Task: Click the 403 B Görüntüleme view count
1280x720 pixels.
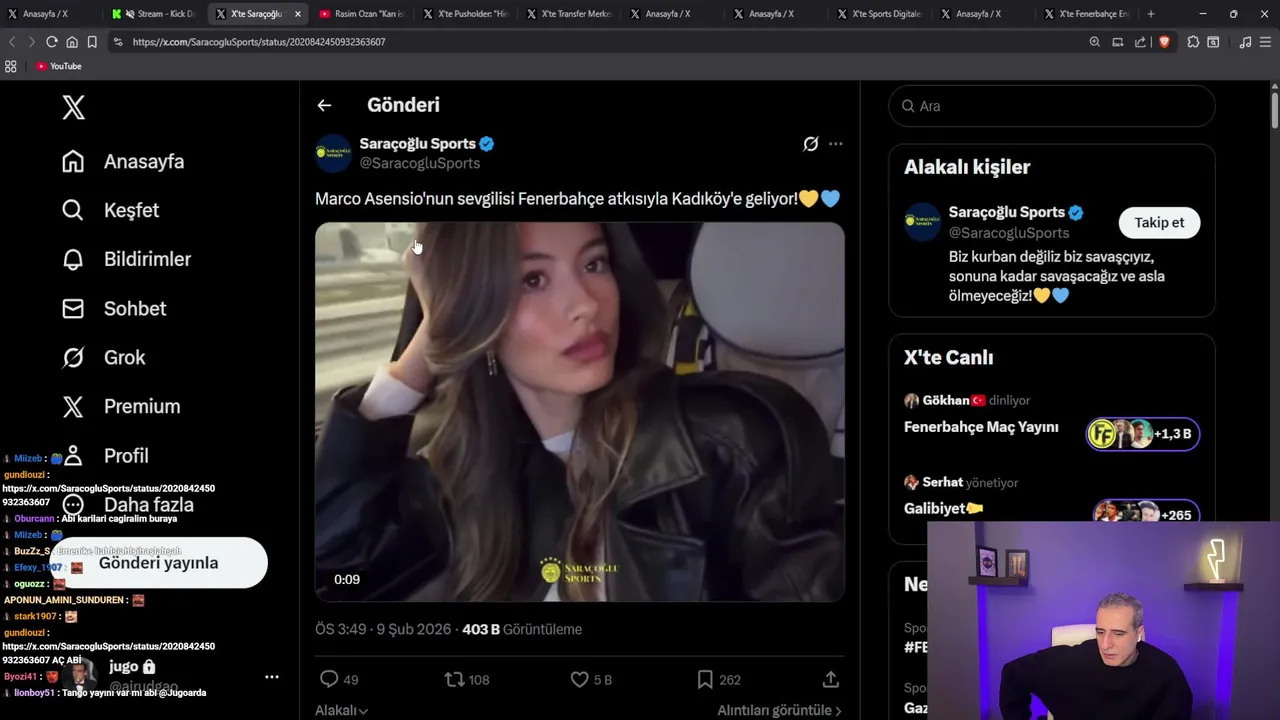Action: [522, 629]
